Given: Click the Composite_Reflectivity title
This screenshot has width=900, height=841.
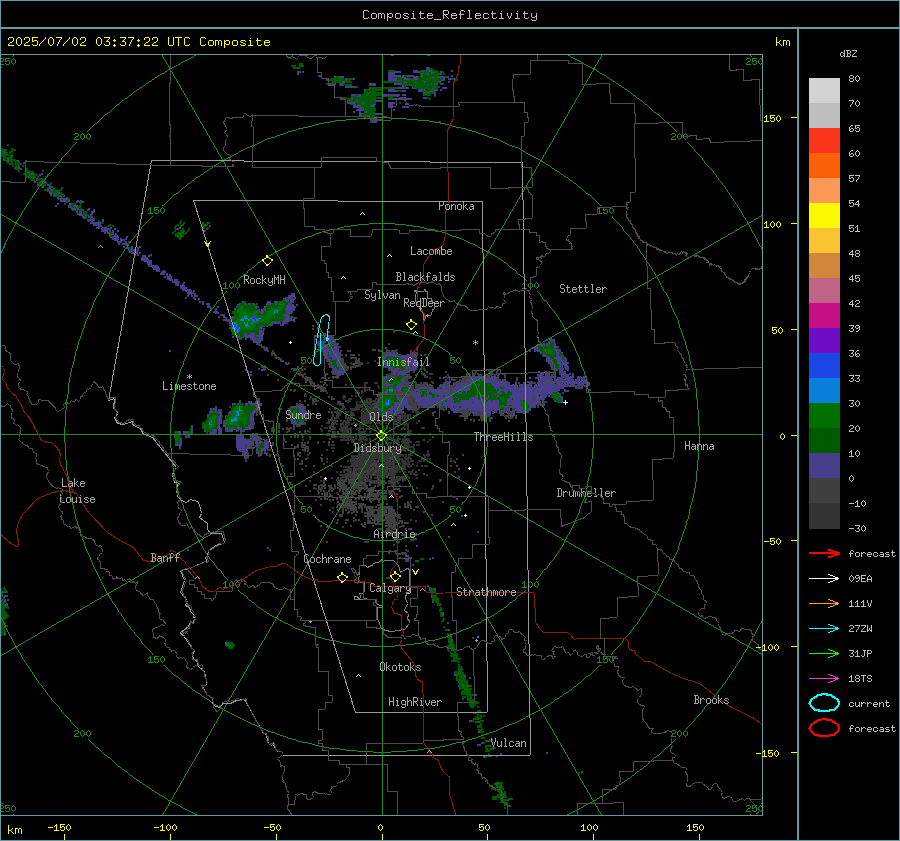Looking at the screenshot, I should 449,15.
